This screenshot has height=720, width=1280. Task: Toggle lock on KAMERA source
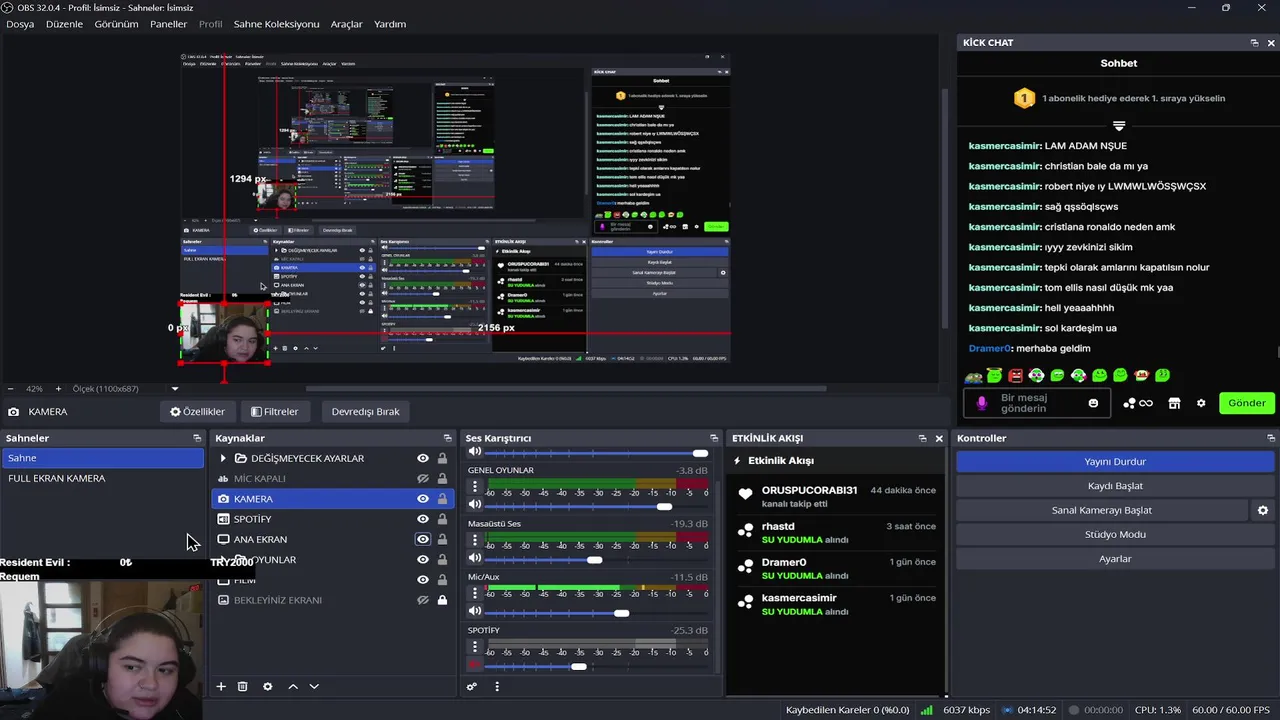click(x=442, y=499)
